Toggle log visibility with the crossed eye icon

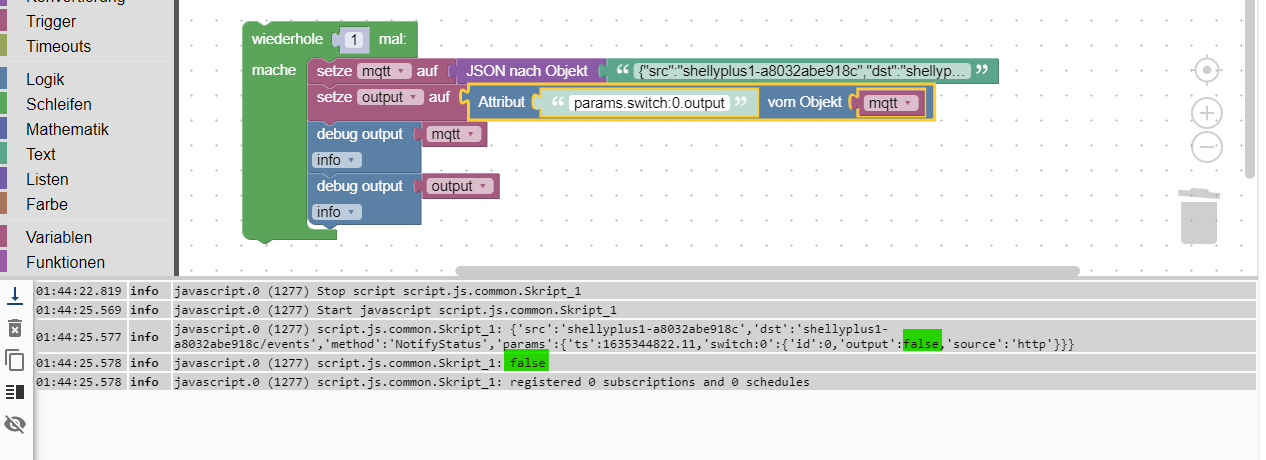coord(15,424)
